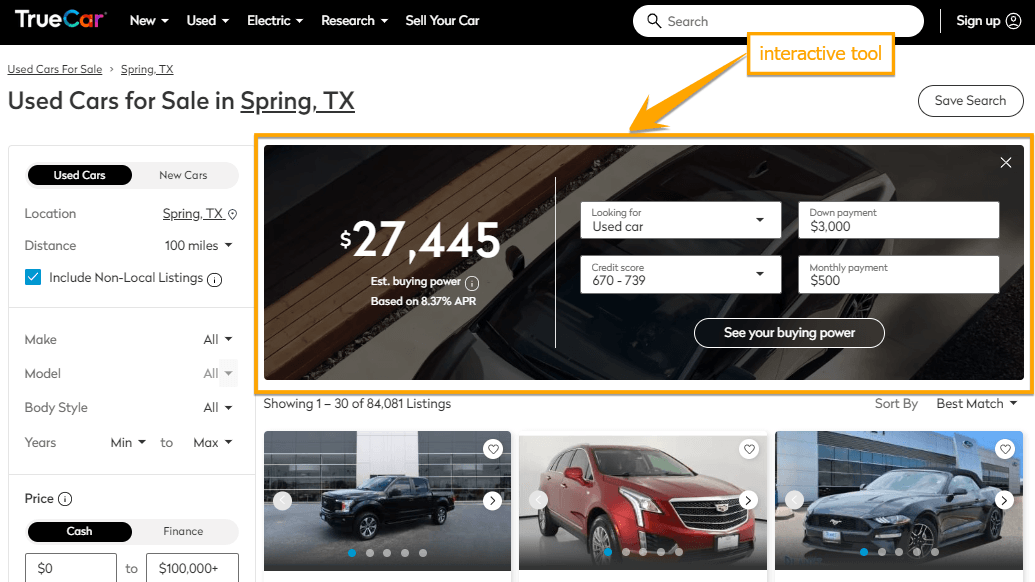
Task: Click the Sign up link
Action: (x=978, y=21)
